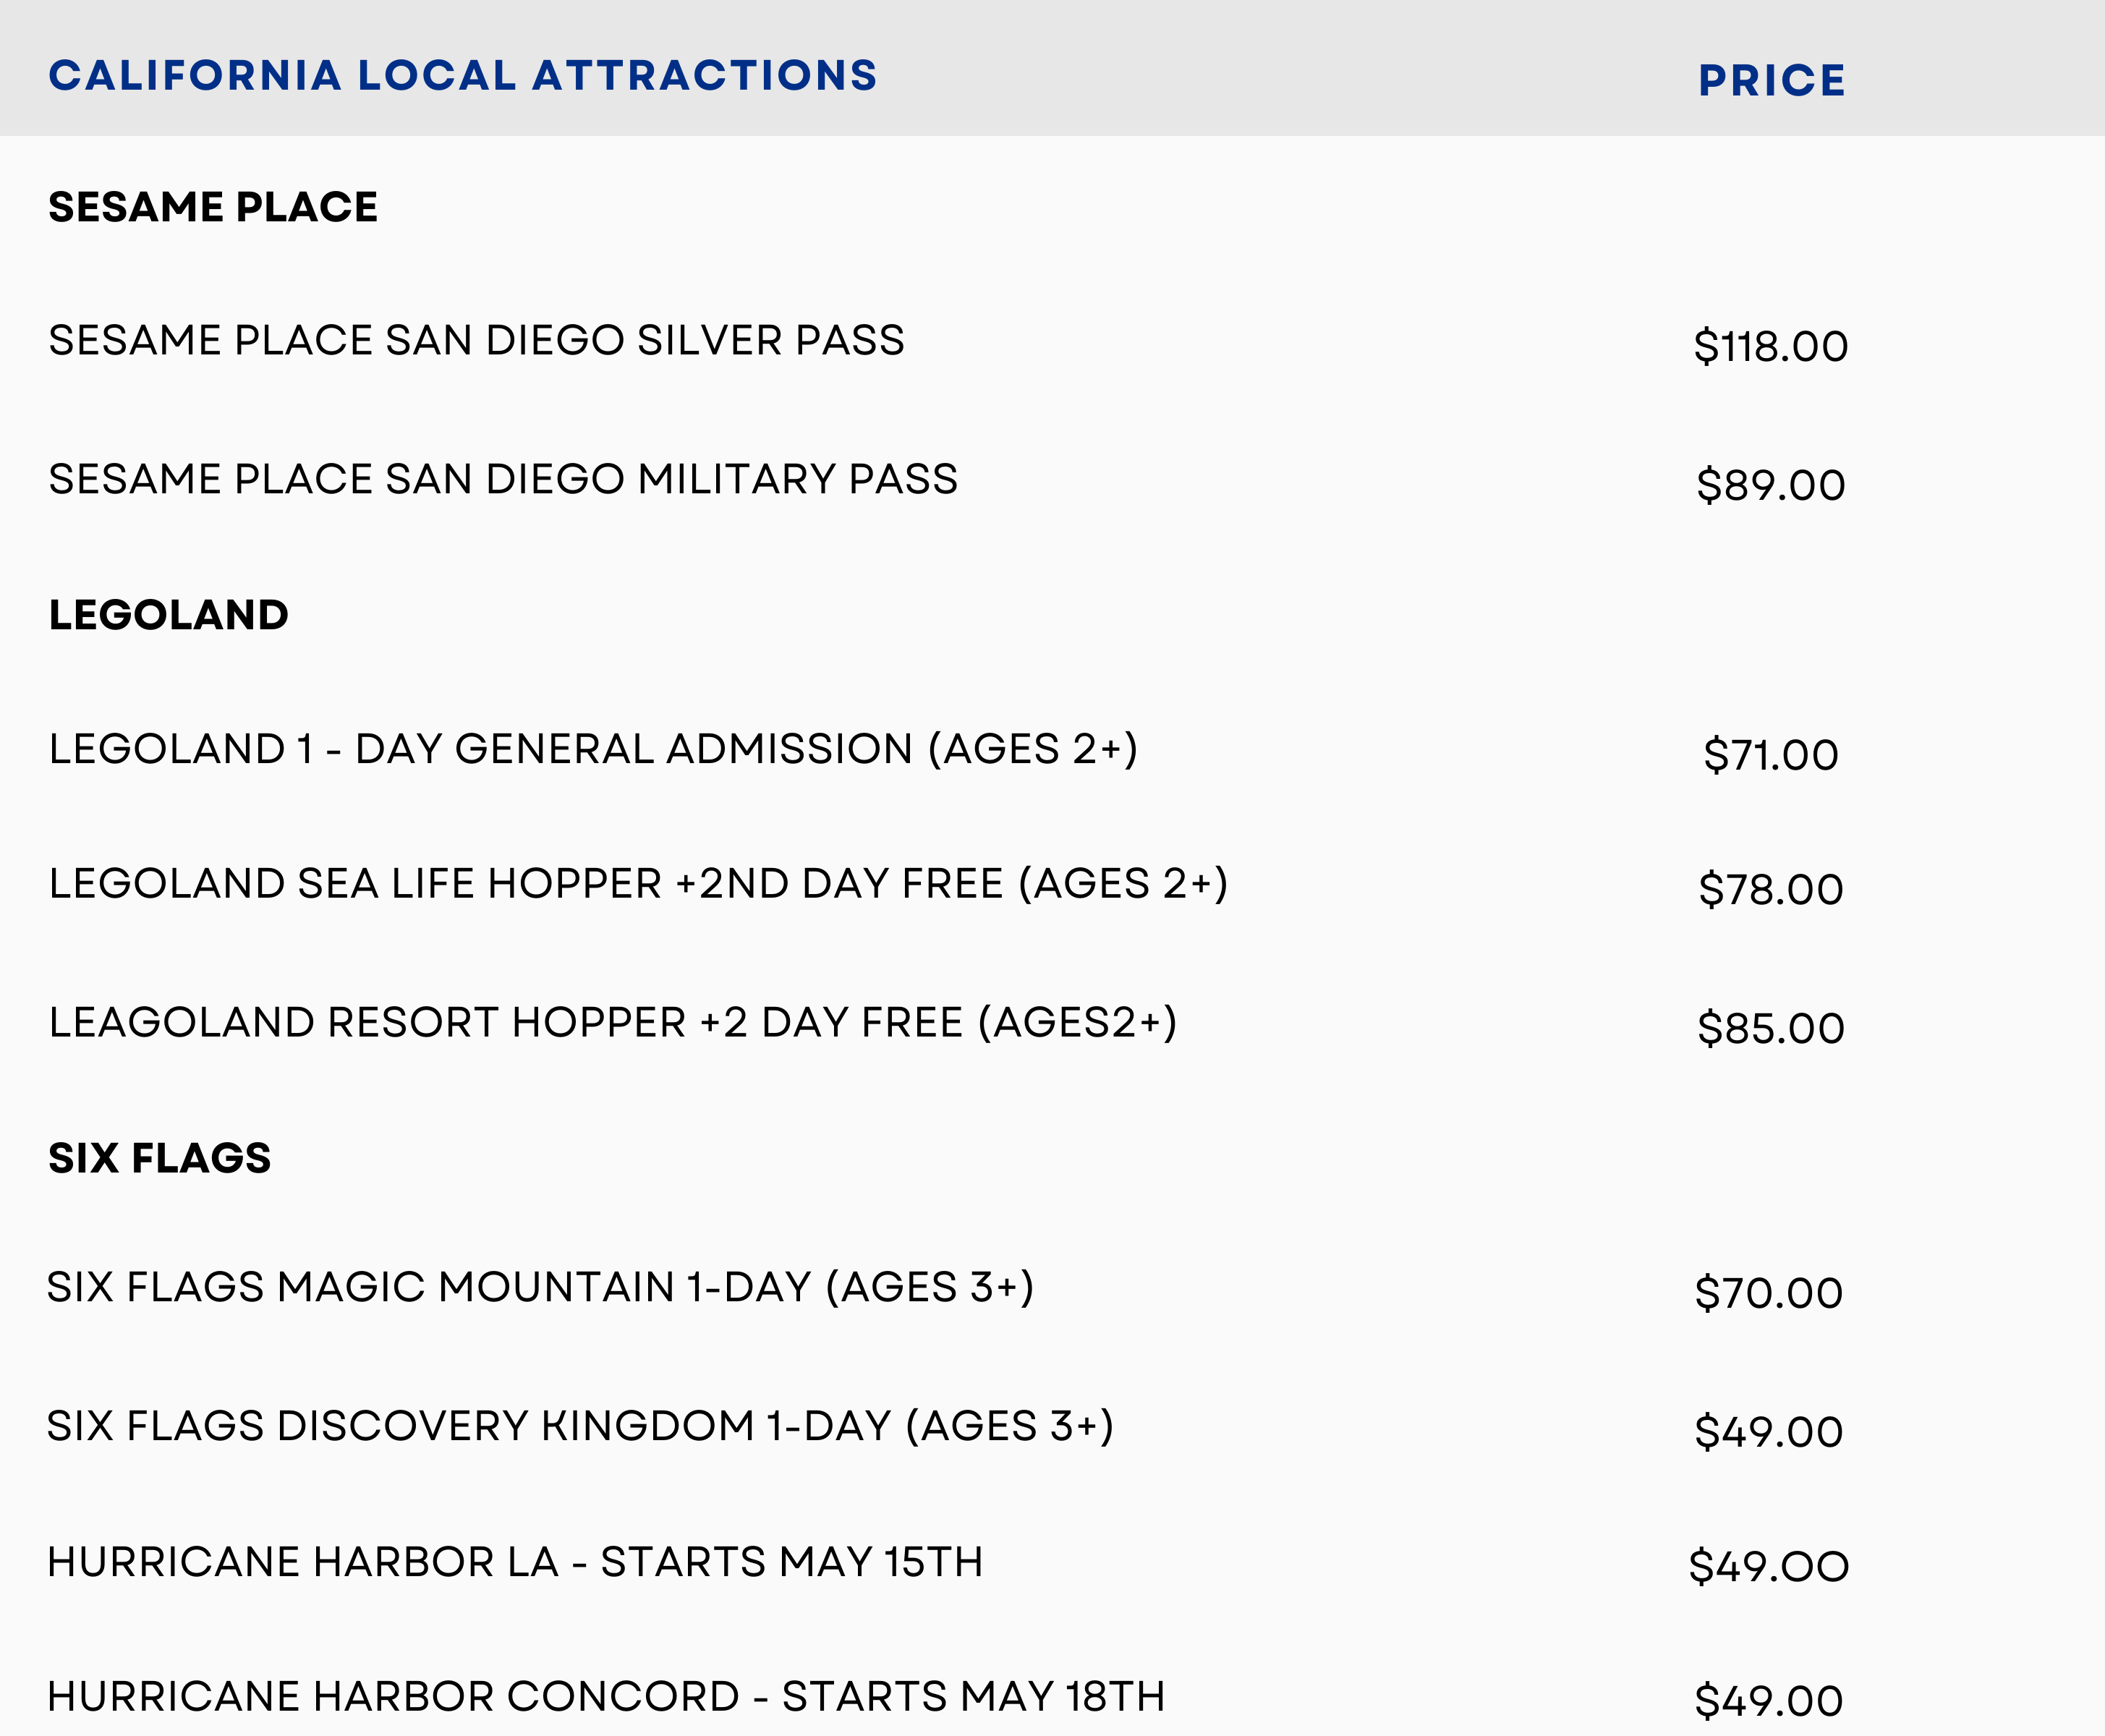Select the Legoland section heading

(x=168, y=615)
